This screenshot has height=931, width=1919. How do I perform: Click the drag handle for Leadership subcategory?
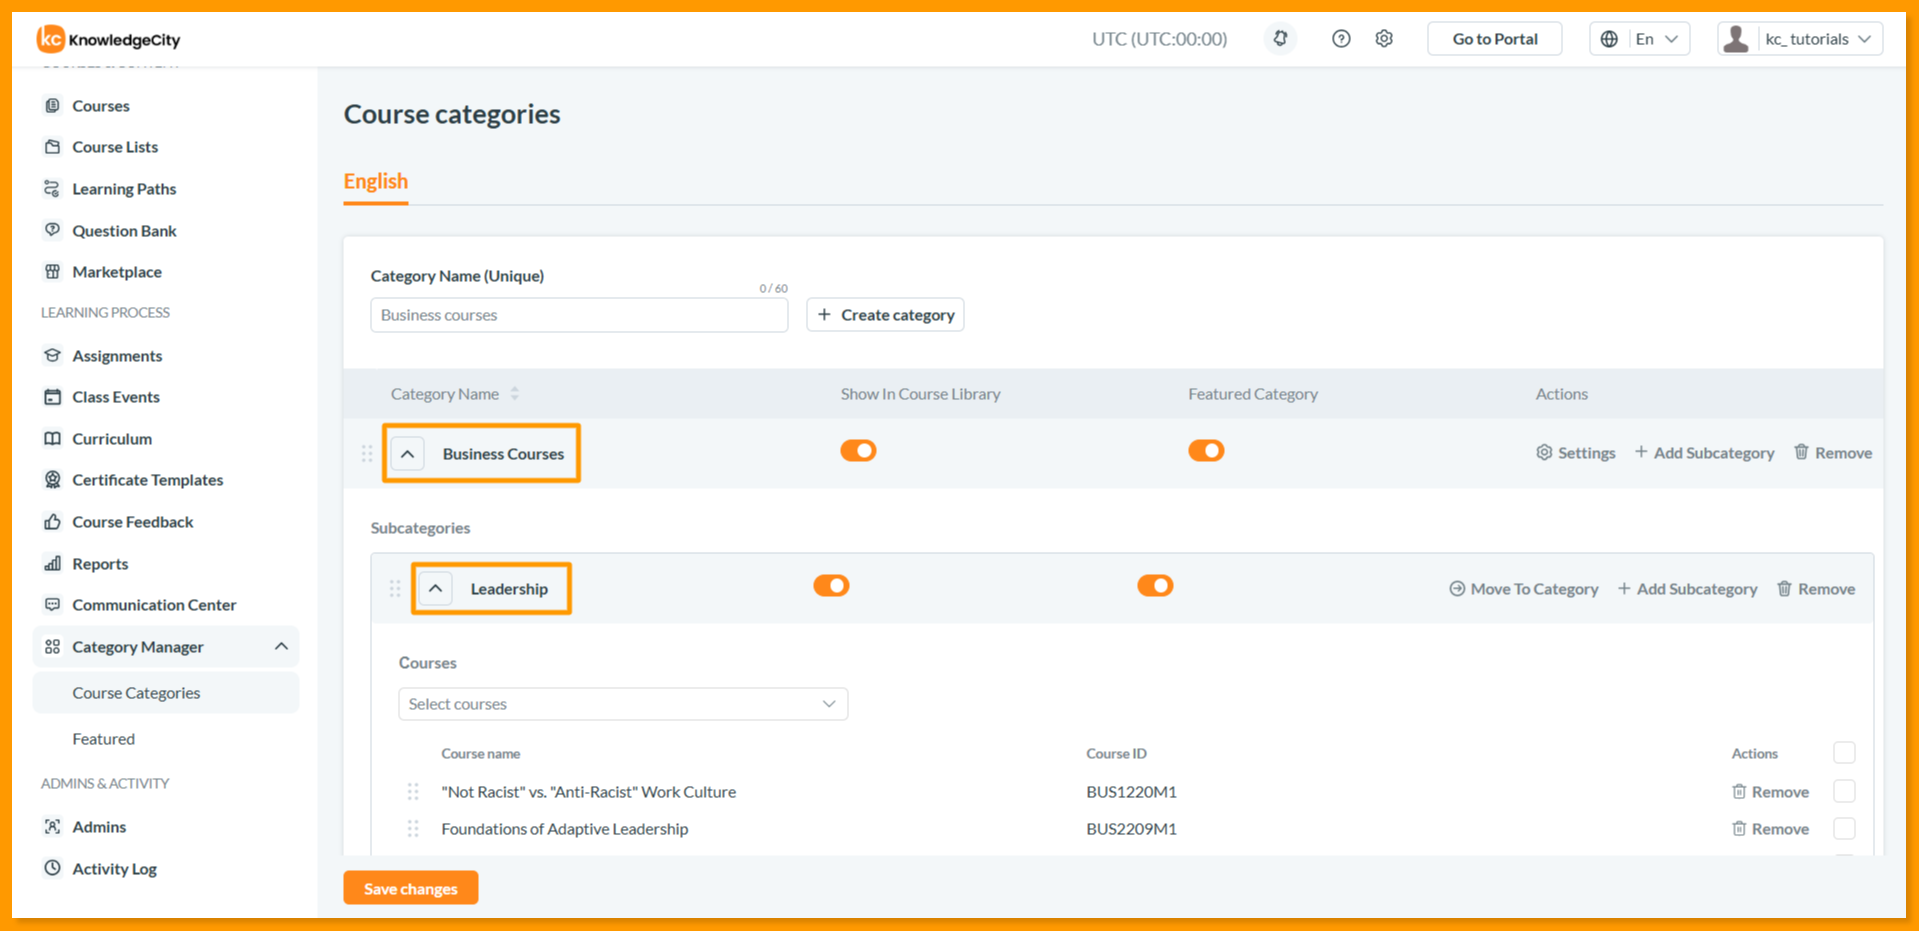395,589
